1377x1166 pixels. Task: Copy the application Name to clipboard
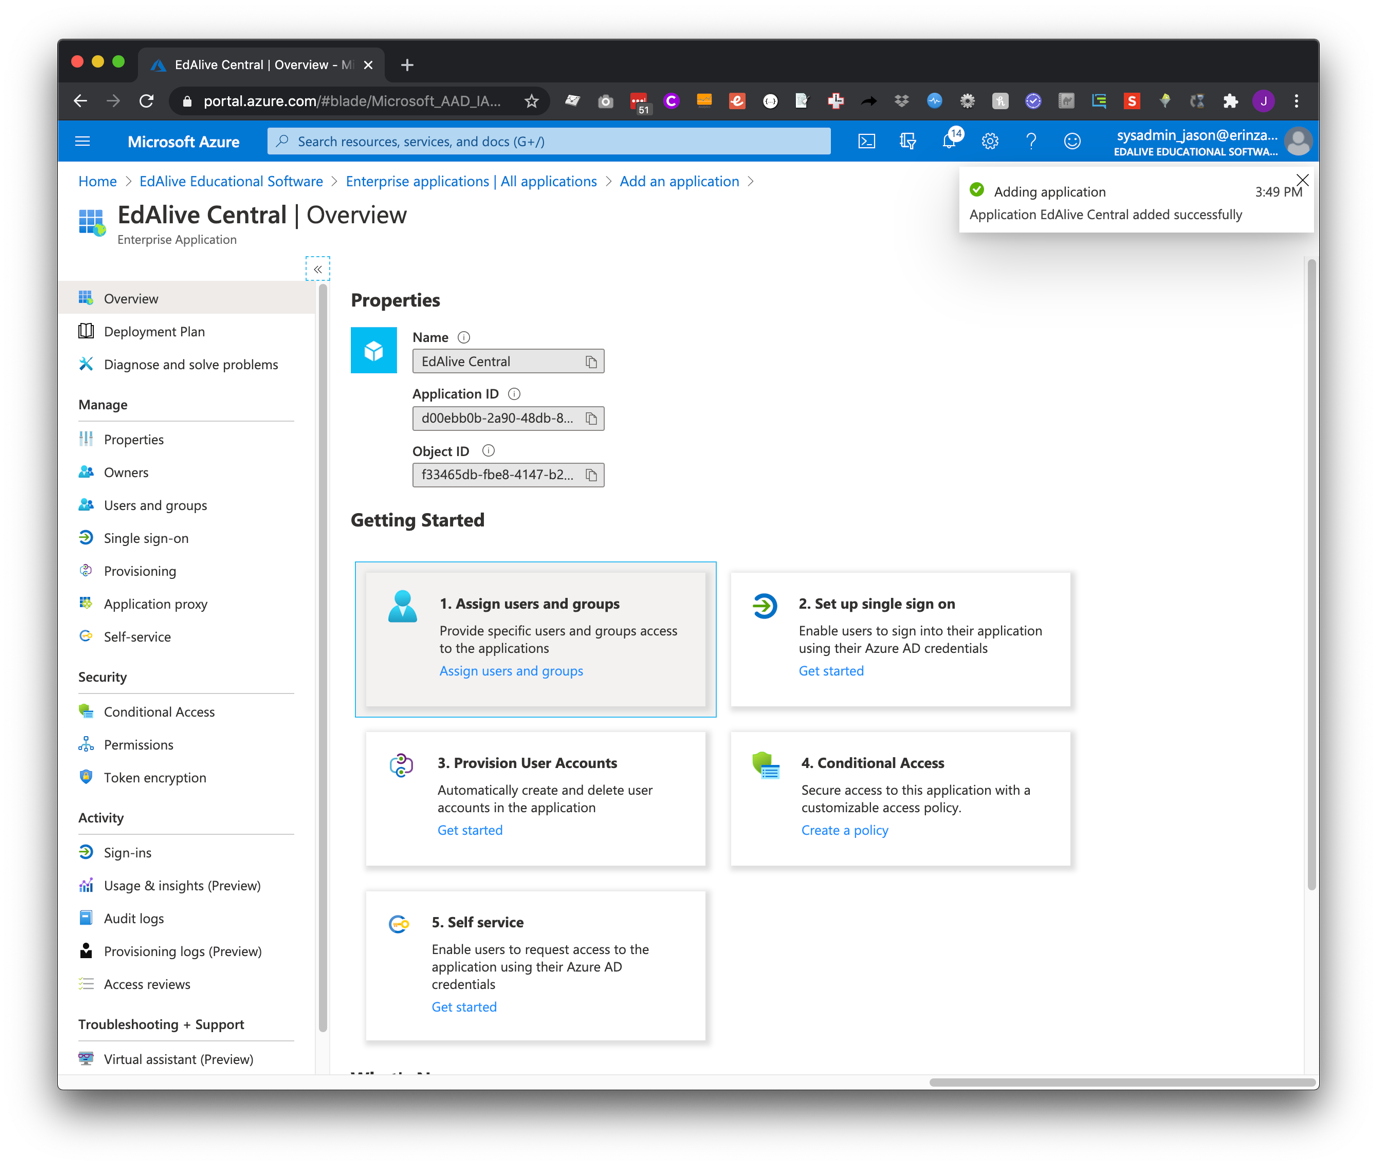591,362
